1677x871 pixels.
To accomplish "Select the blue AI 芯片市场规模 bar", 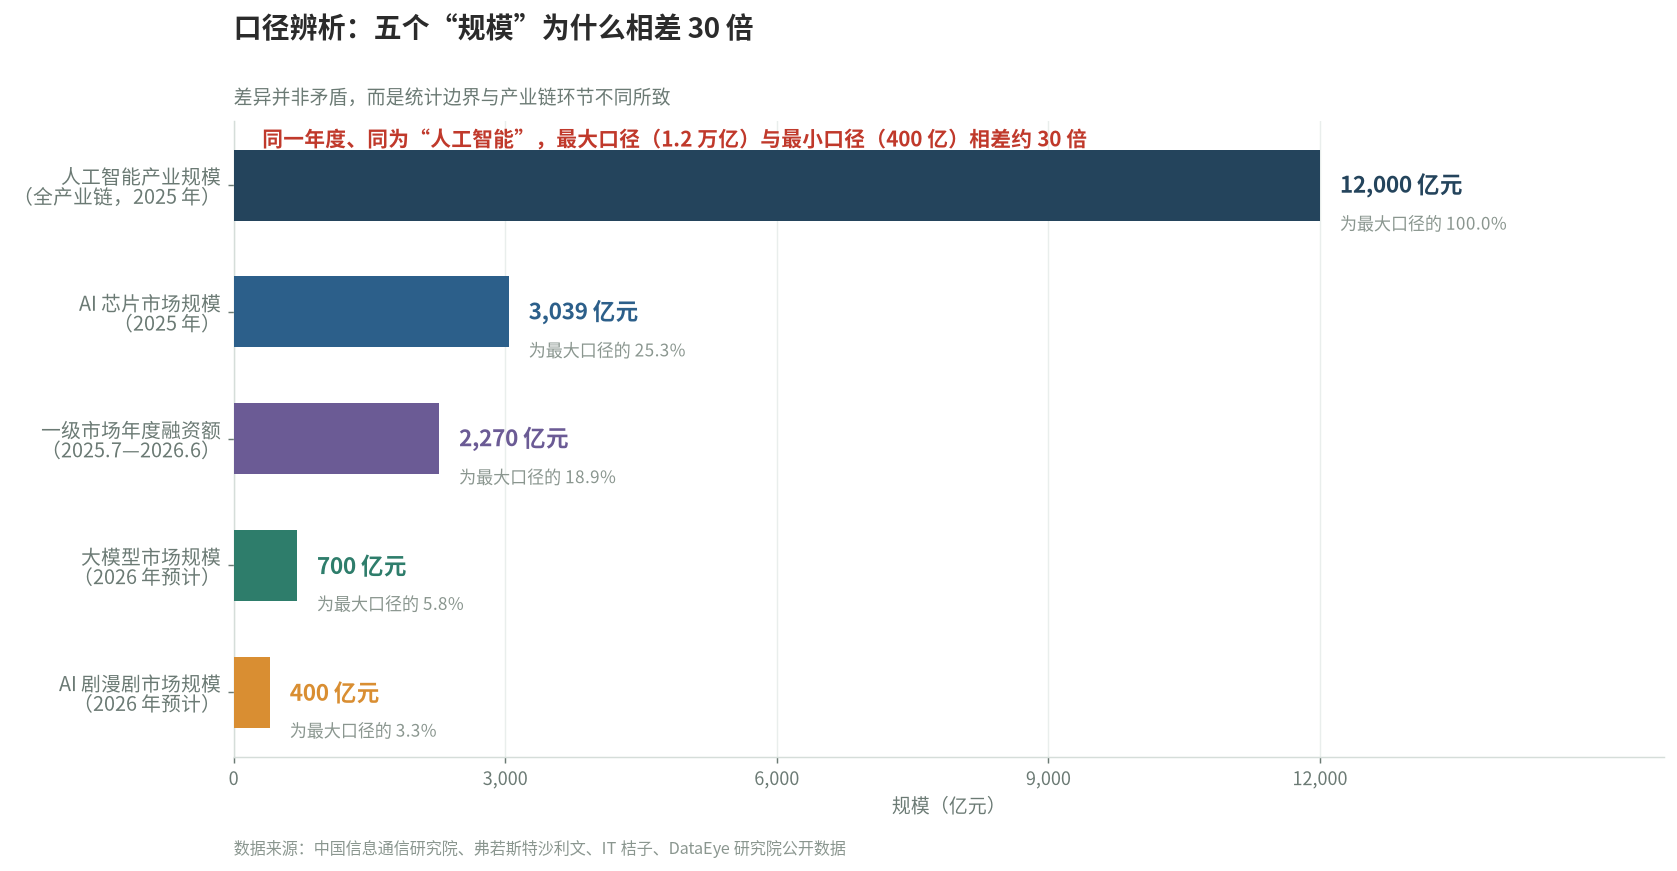I will coord(371,312).
